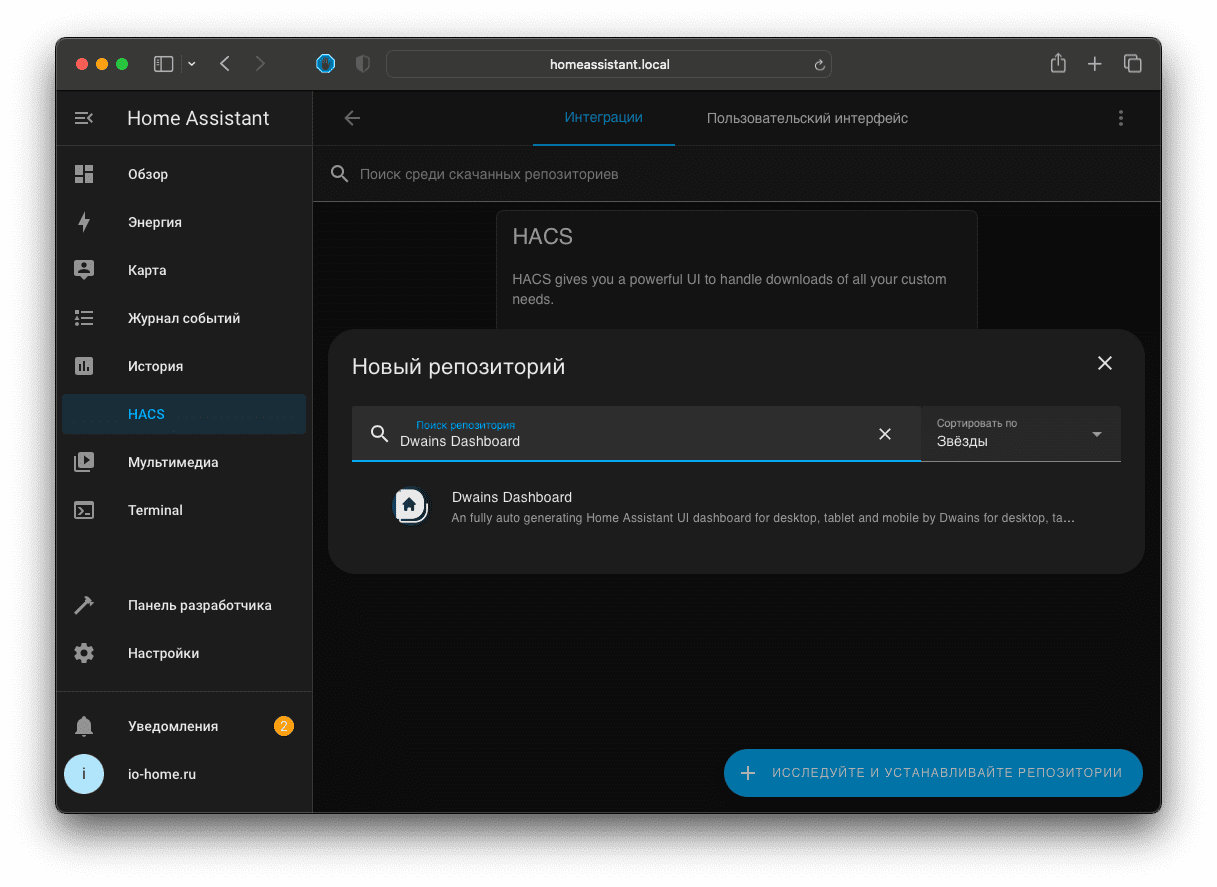
Task: Open the Энергия energy lightning icon
Action: tap(84, 222)
